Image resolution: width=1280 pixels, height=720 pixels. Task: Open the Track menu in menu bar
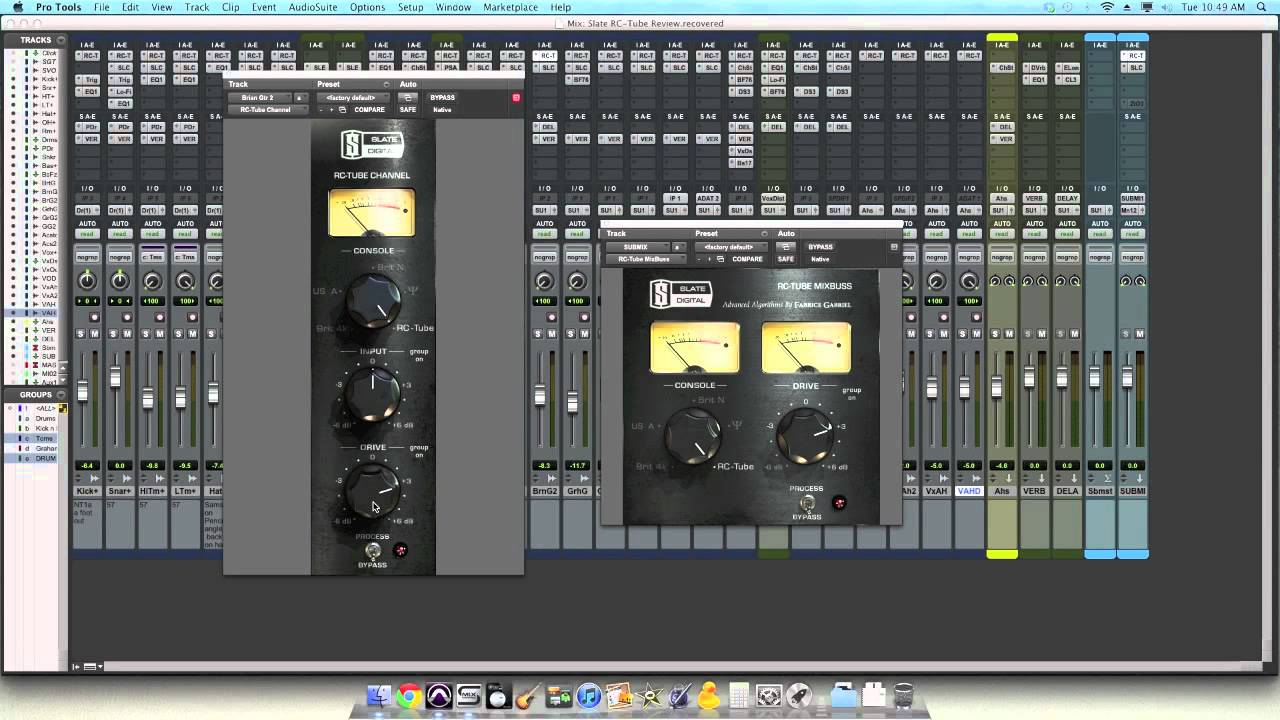coord(197,7)
